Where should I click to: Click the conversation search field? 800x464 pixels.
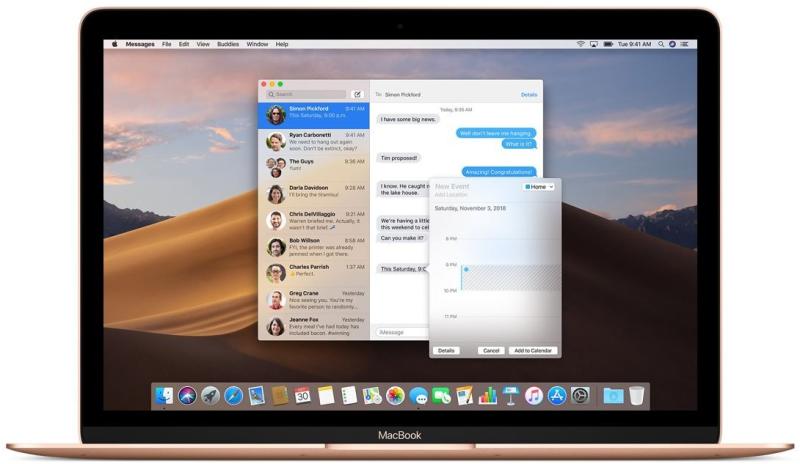coord(306,94)
